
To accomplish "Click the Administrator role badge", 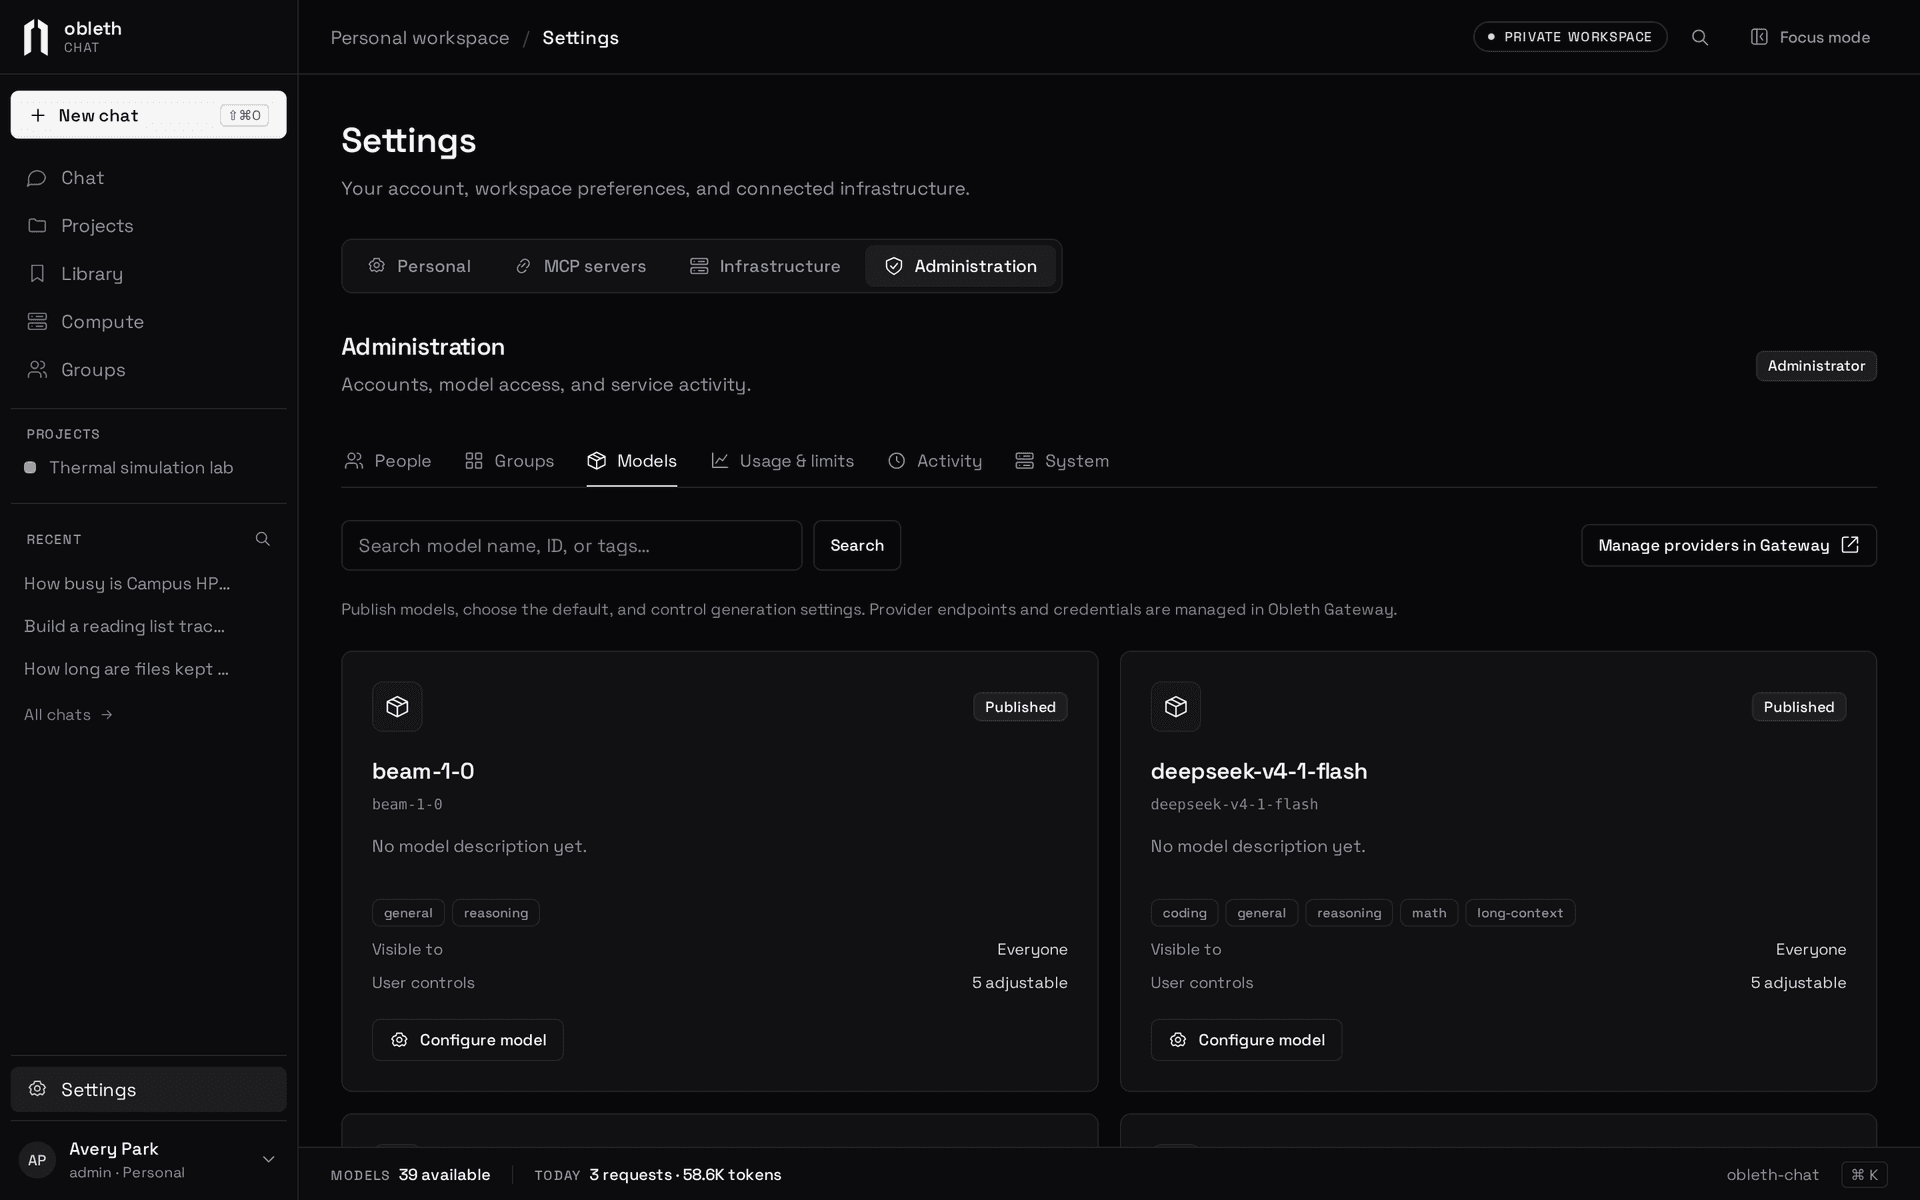I will (1816, 366).
